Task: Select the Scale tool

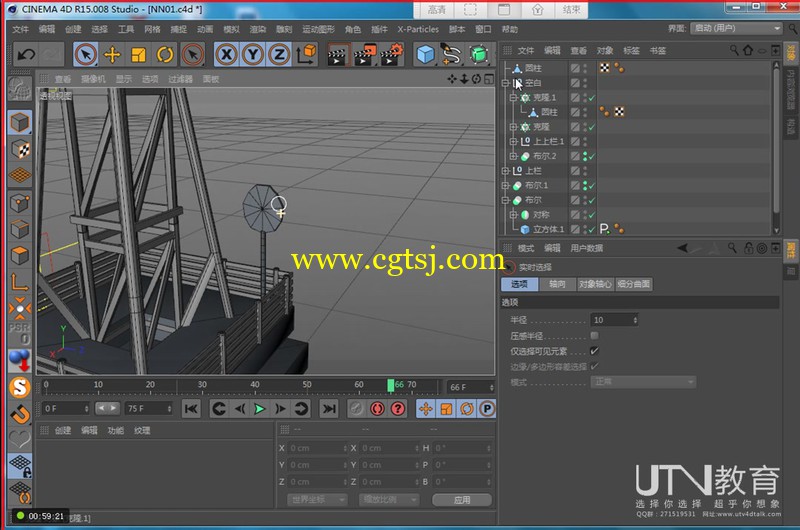Action: pos(139,55)
